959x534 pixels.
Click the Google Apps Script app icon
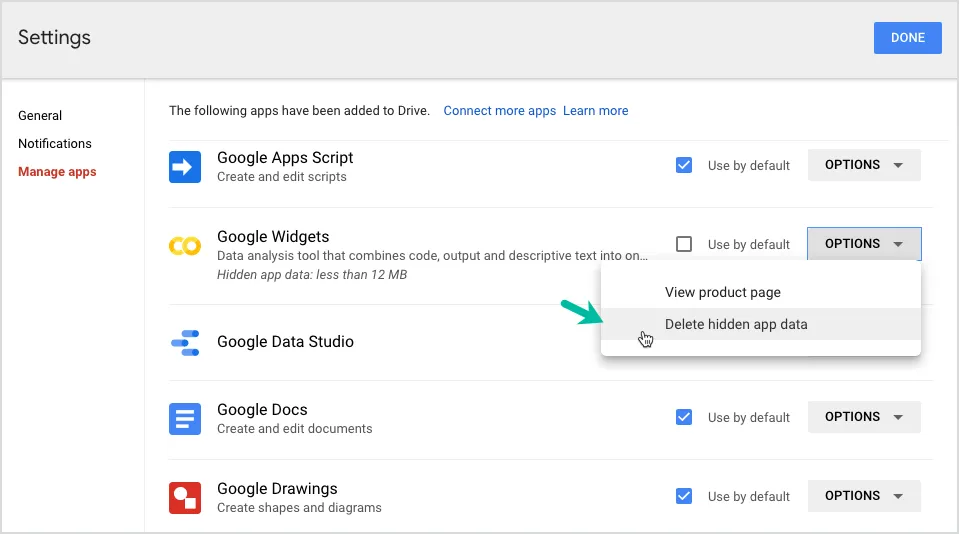[x=185, y=167]
